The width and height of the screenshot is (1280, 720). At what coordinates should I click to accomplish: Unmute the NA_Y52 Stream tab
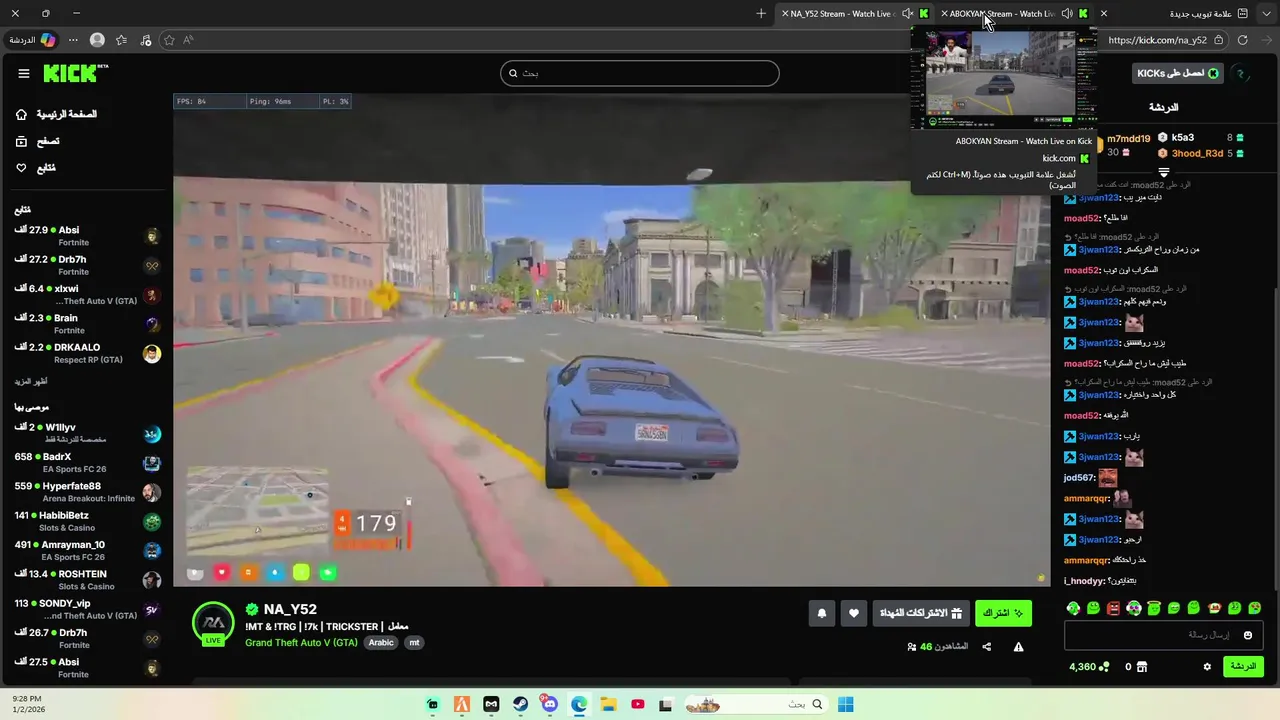(907, 13)
